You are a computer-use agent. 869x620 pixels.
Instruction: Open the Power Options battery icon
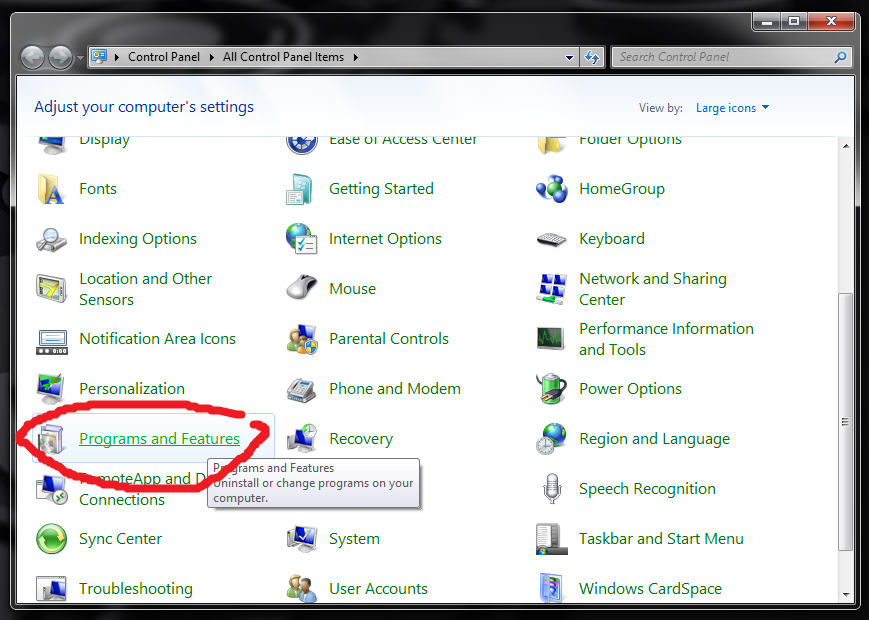[x=551, y=389]
